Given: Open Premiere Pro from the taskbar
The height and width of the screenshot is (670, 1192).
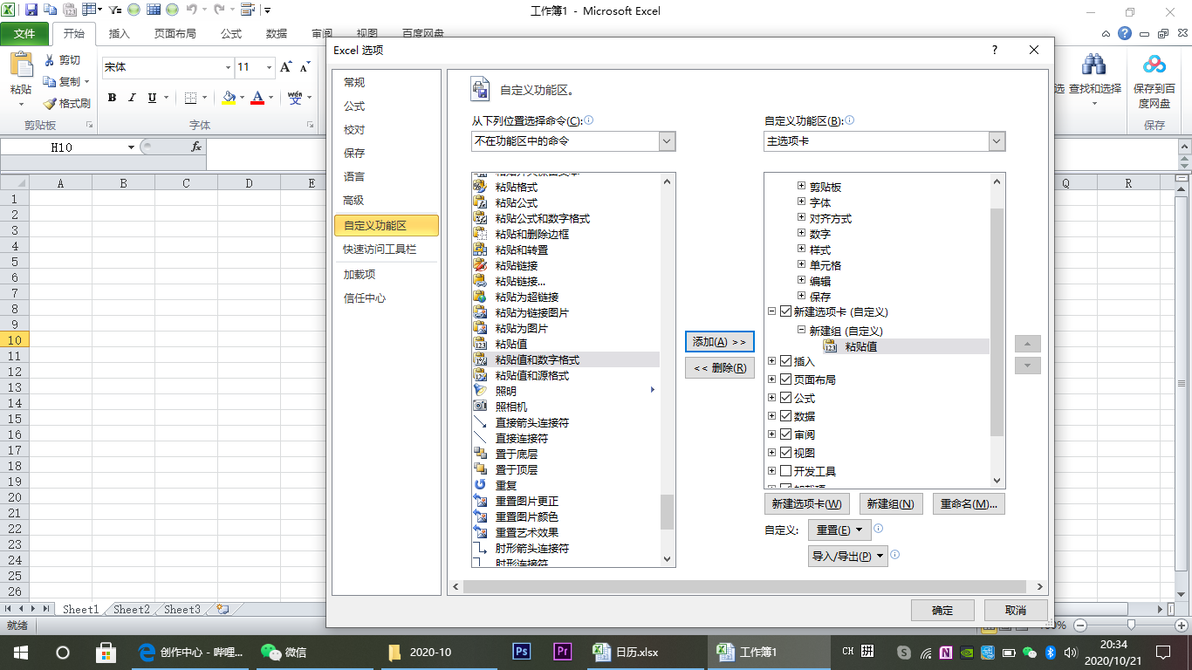Looking at the screenshot, I should click(563, 652).
